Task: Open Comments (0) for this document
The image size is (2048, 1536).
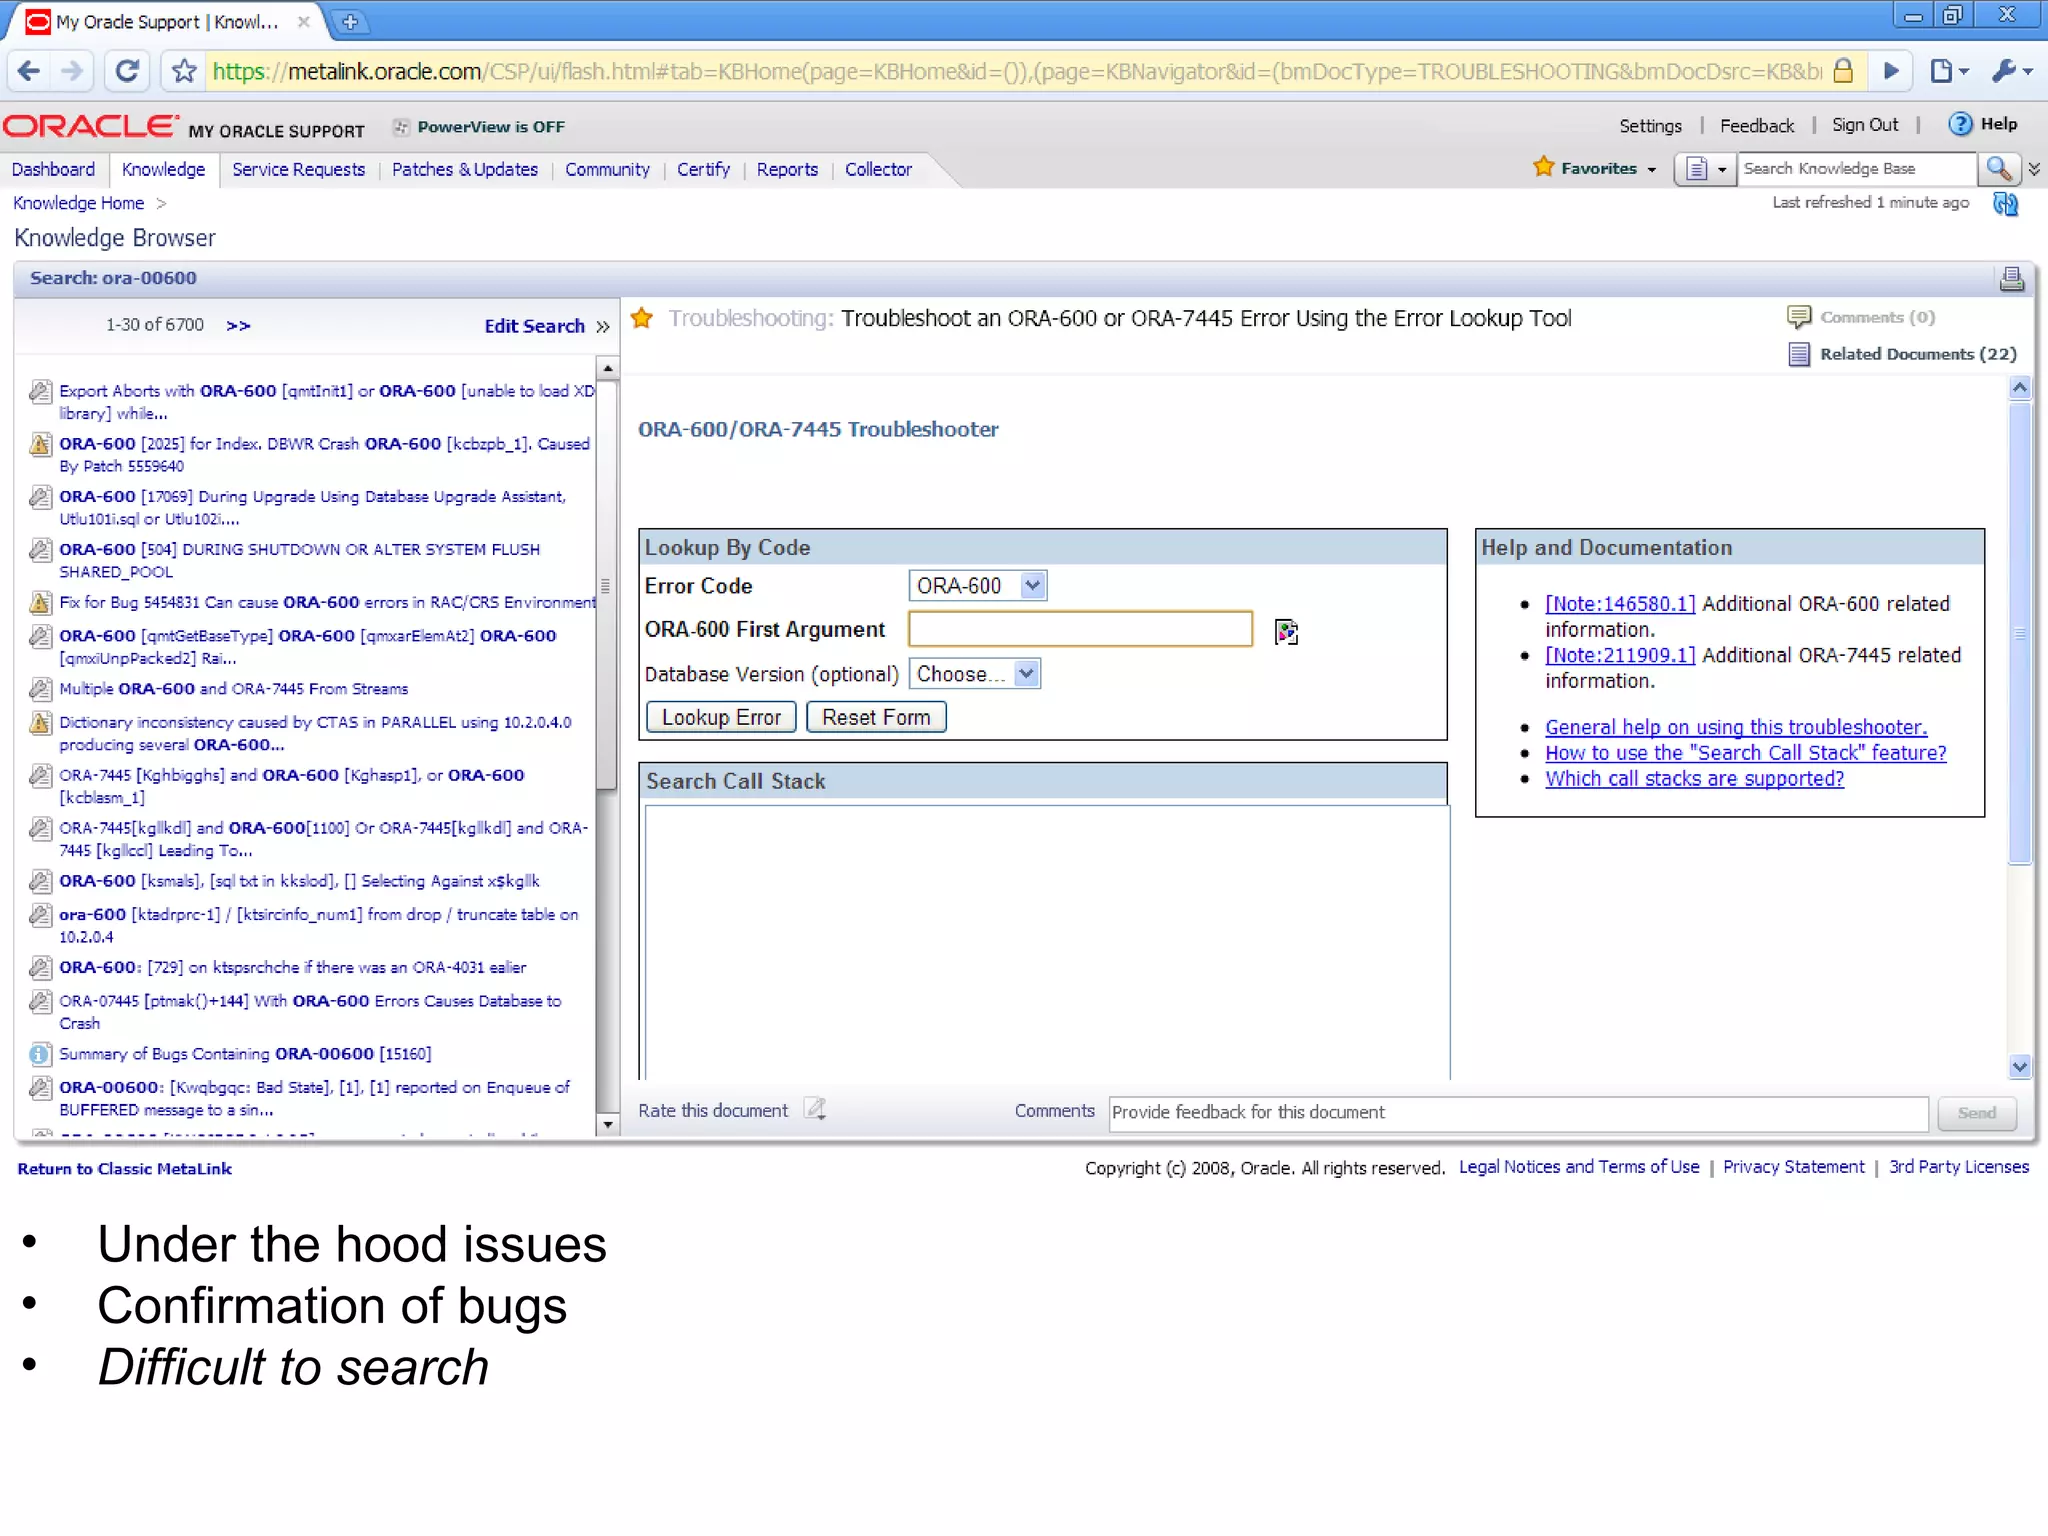Action: click(1862, 317)
